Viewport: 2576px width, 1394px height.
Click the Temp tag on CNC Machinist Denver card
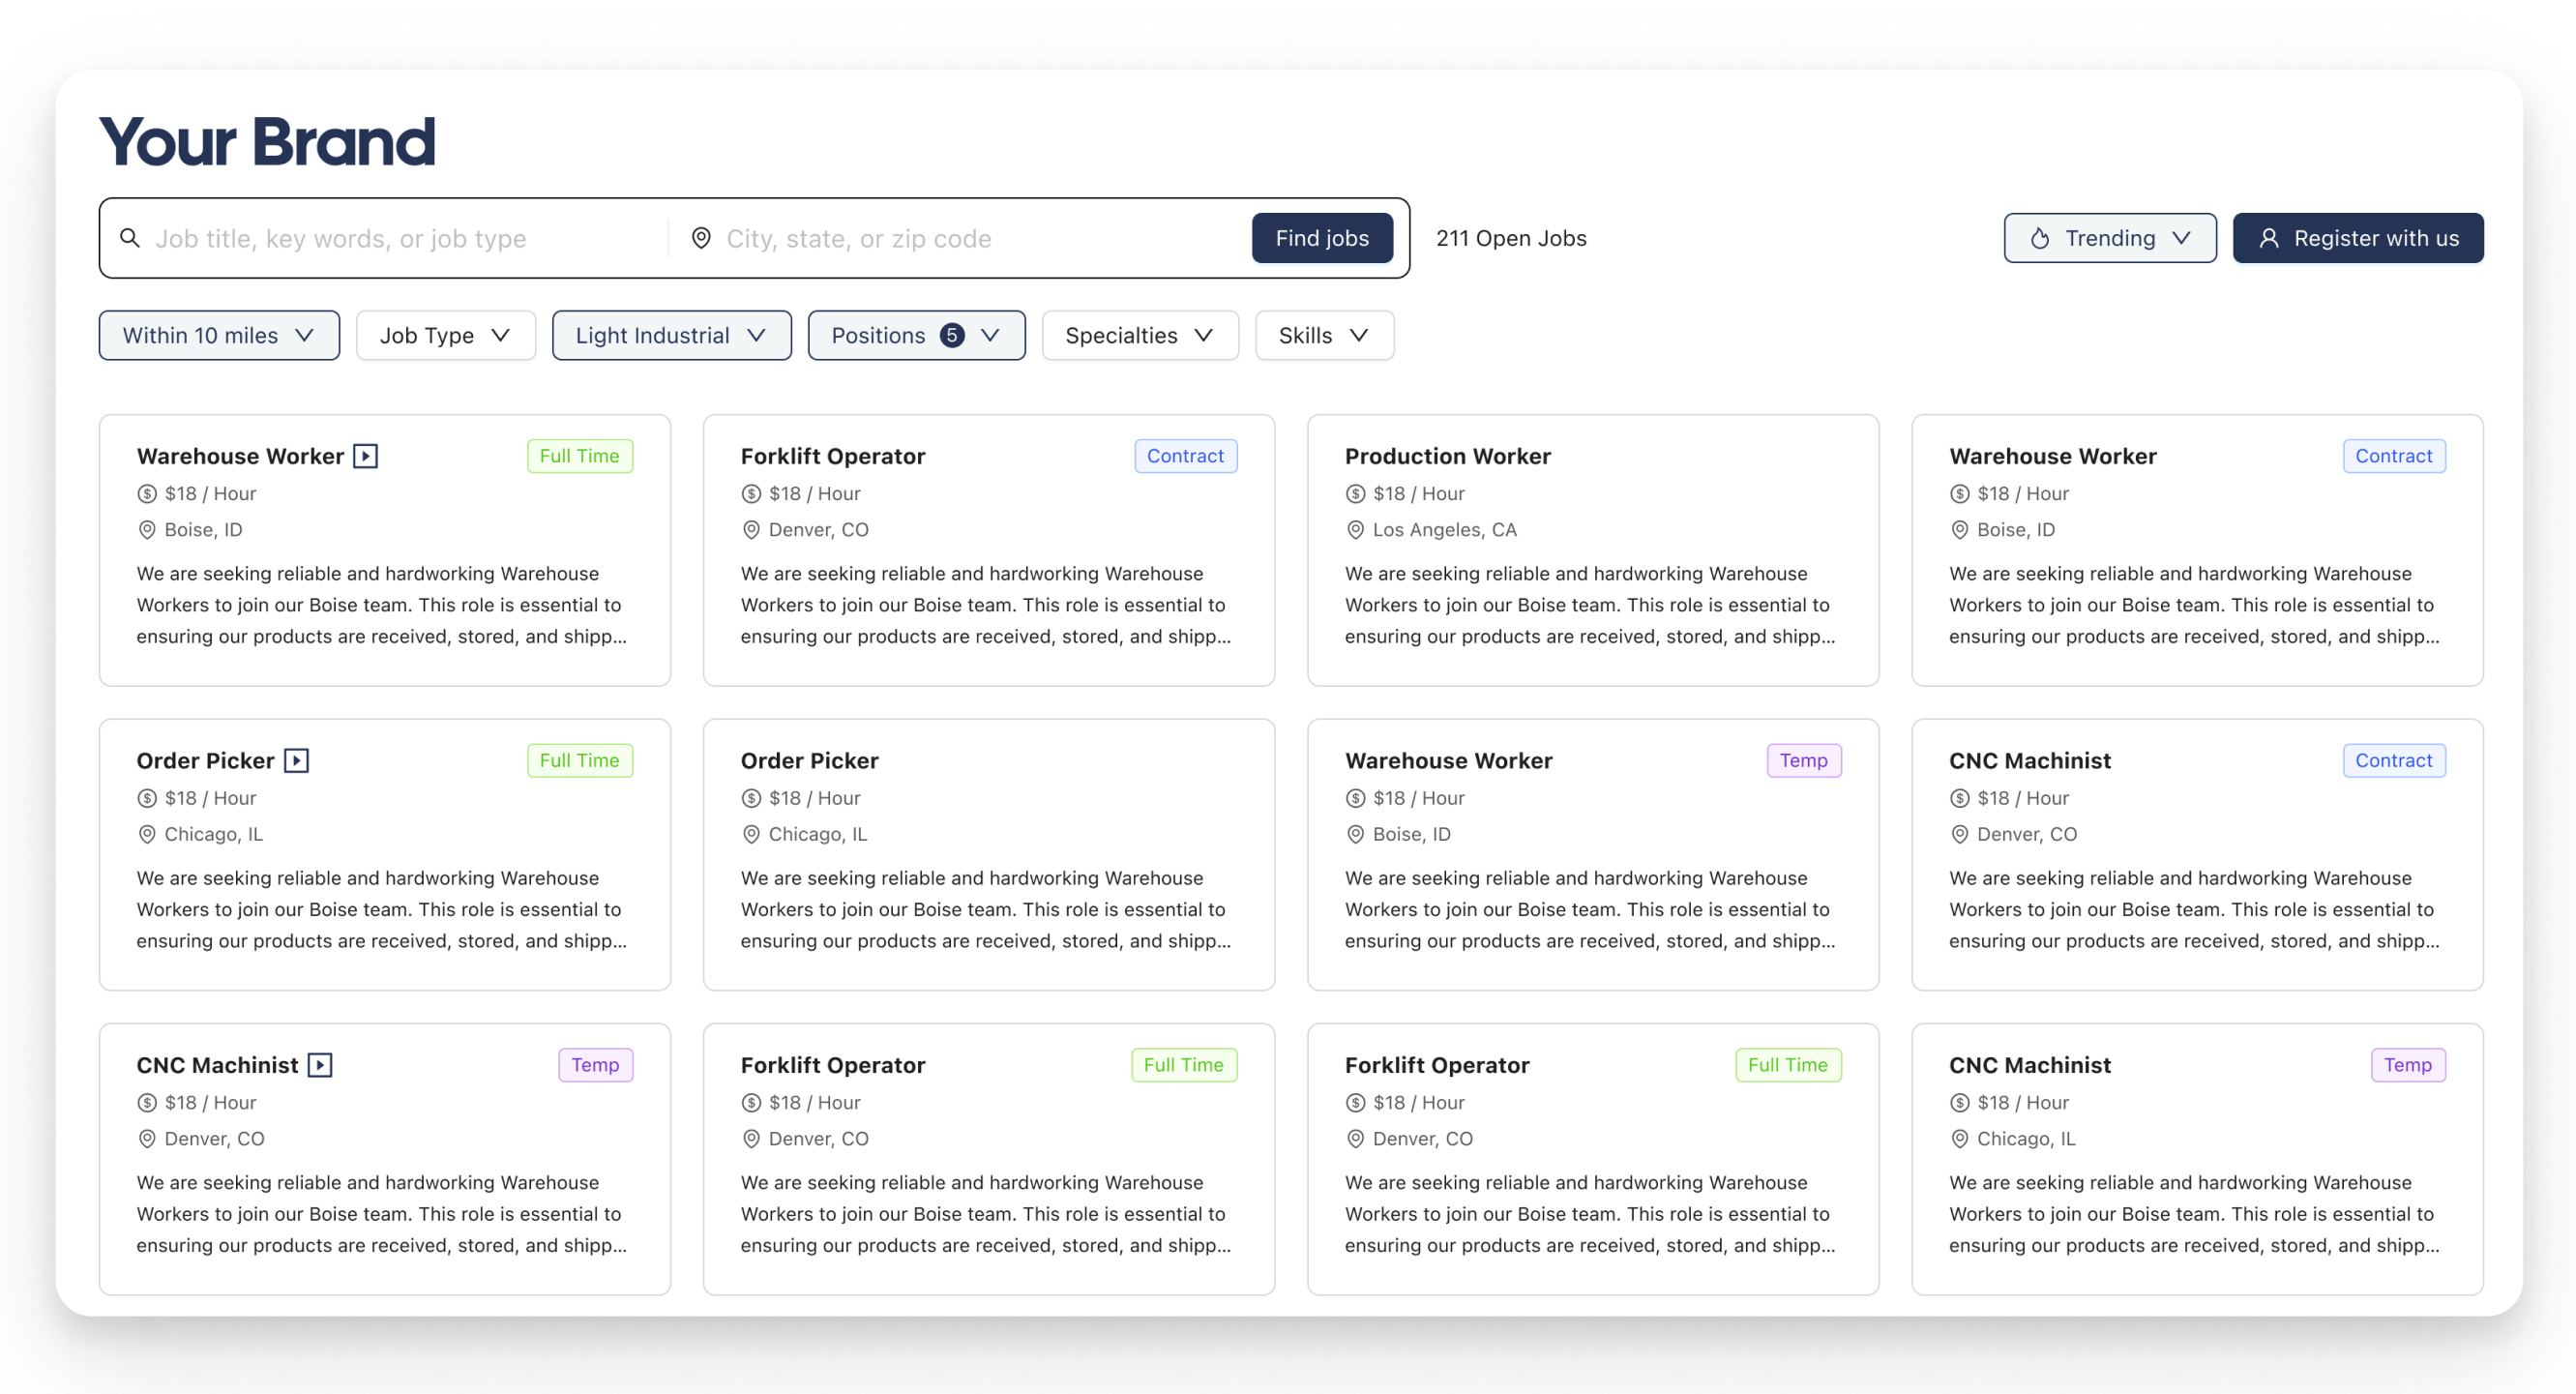tap(595, 1065)
